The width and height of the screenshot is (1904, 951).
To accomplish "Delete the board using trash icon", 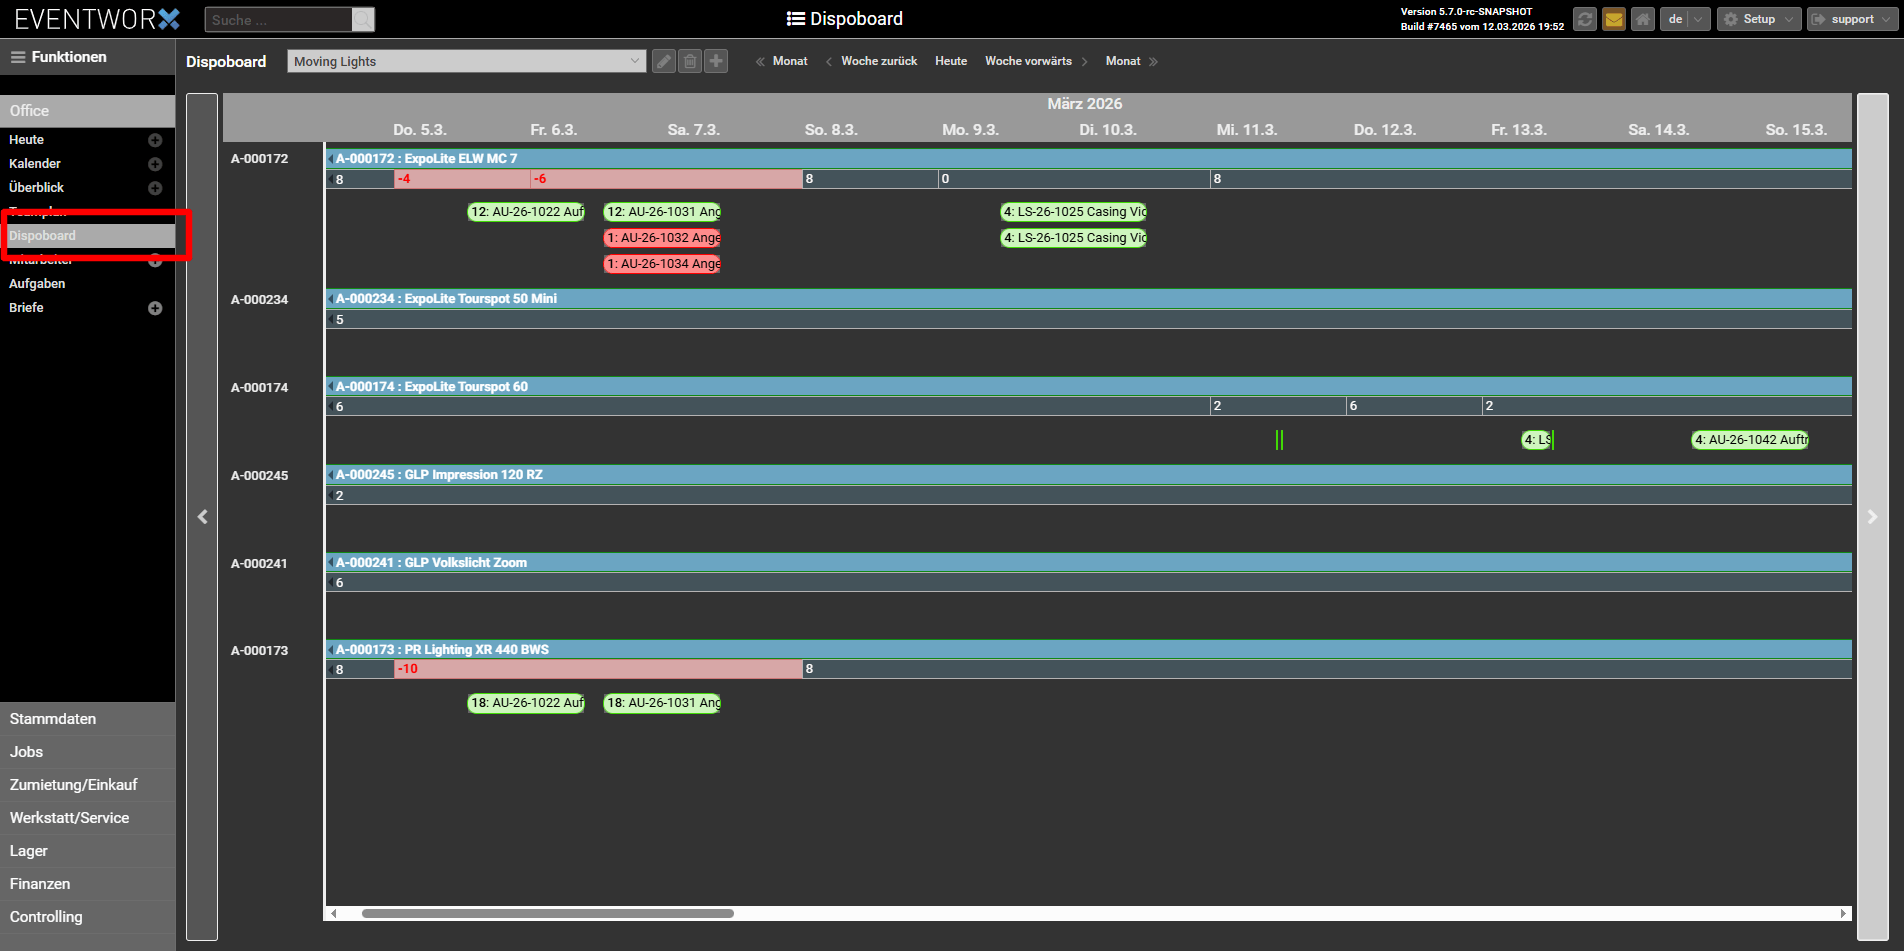I will [690, 61].
